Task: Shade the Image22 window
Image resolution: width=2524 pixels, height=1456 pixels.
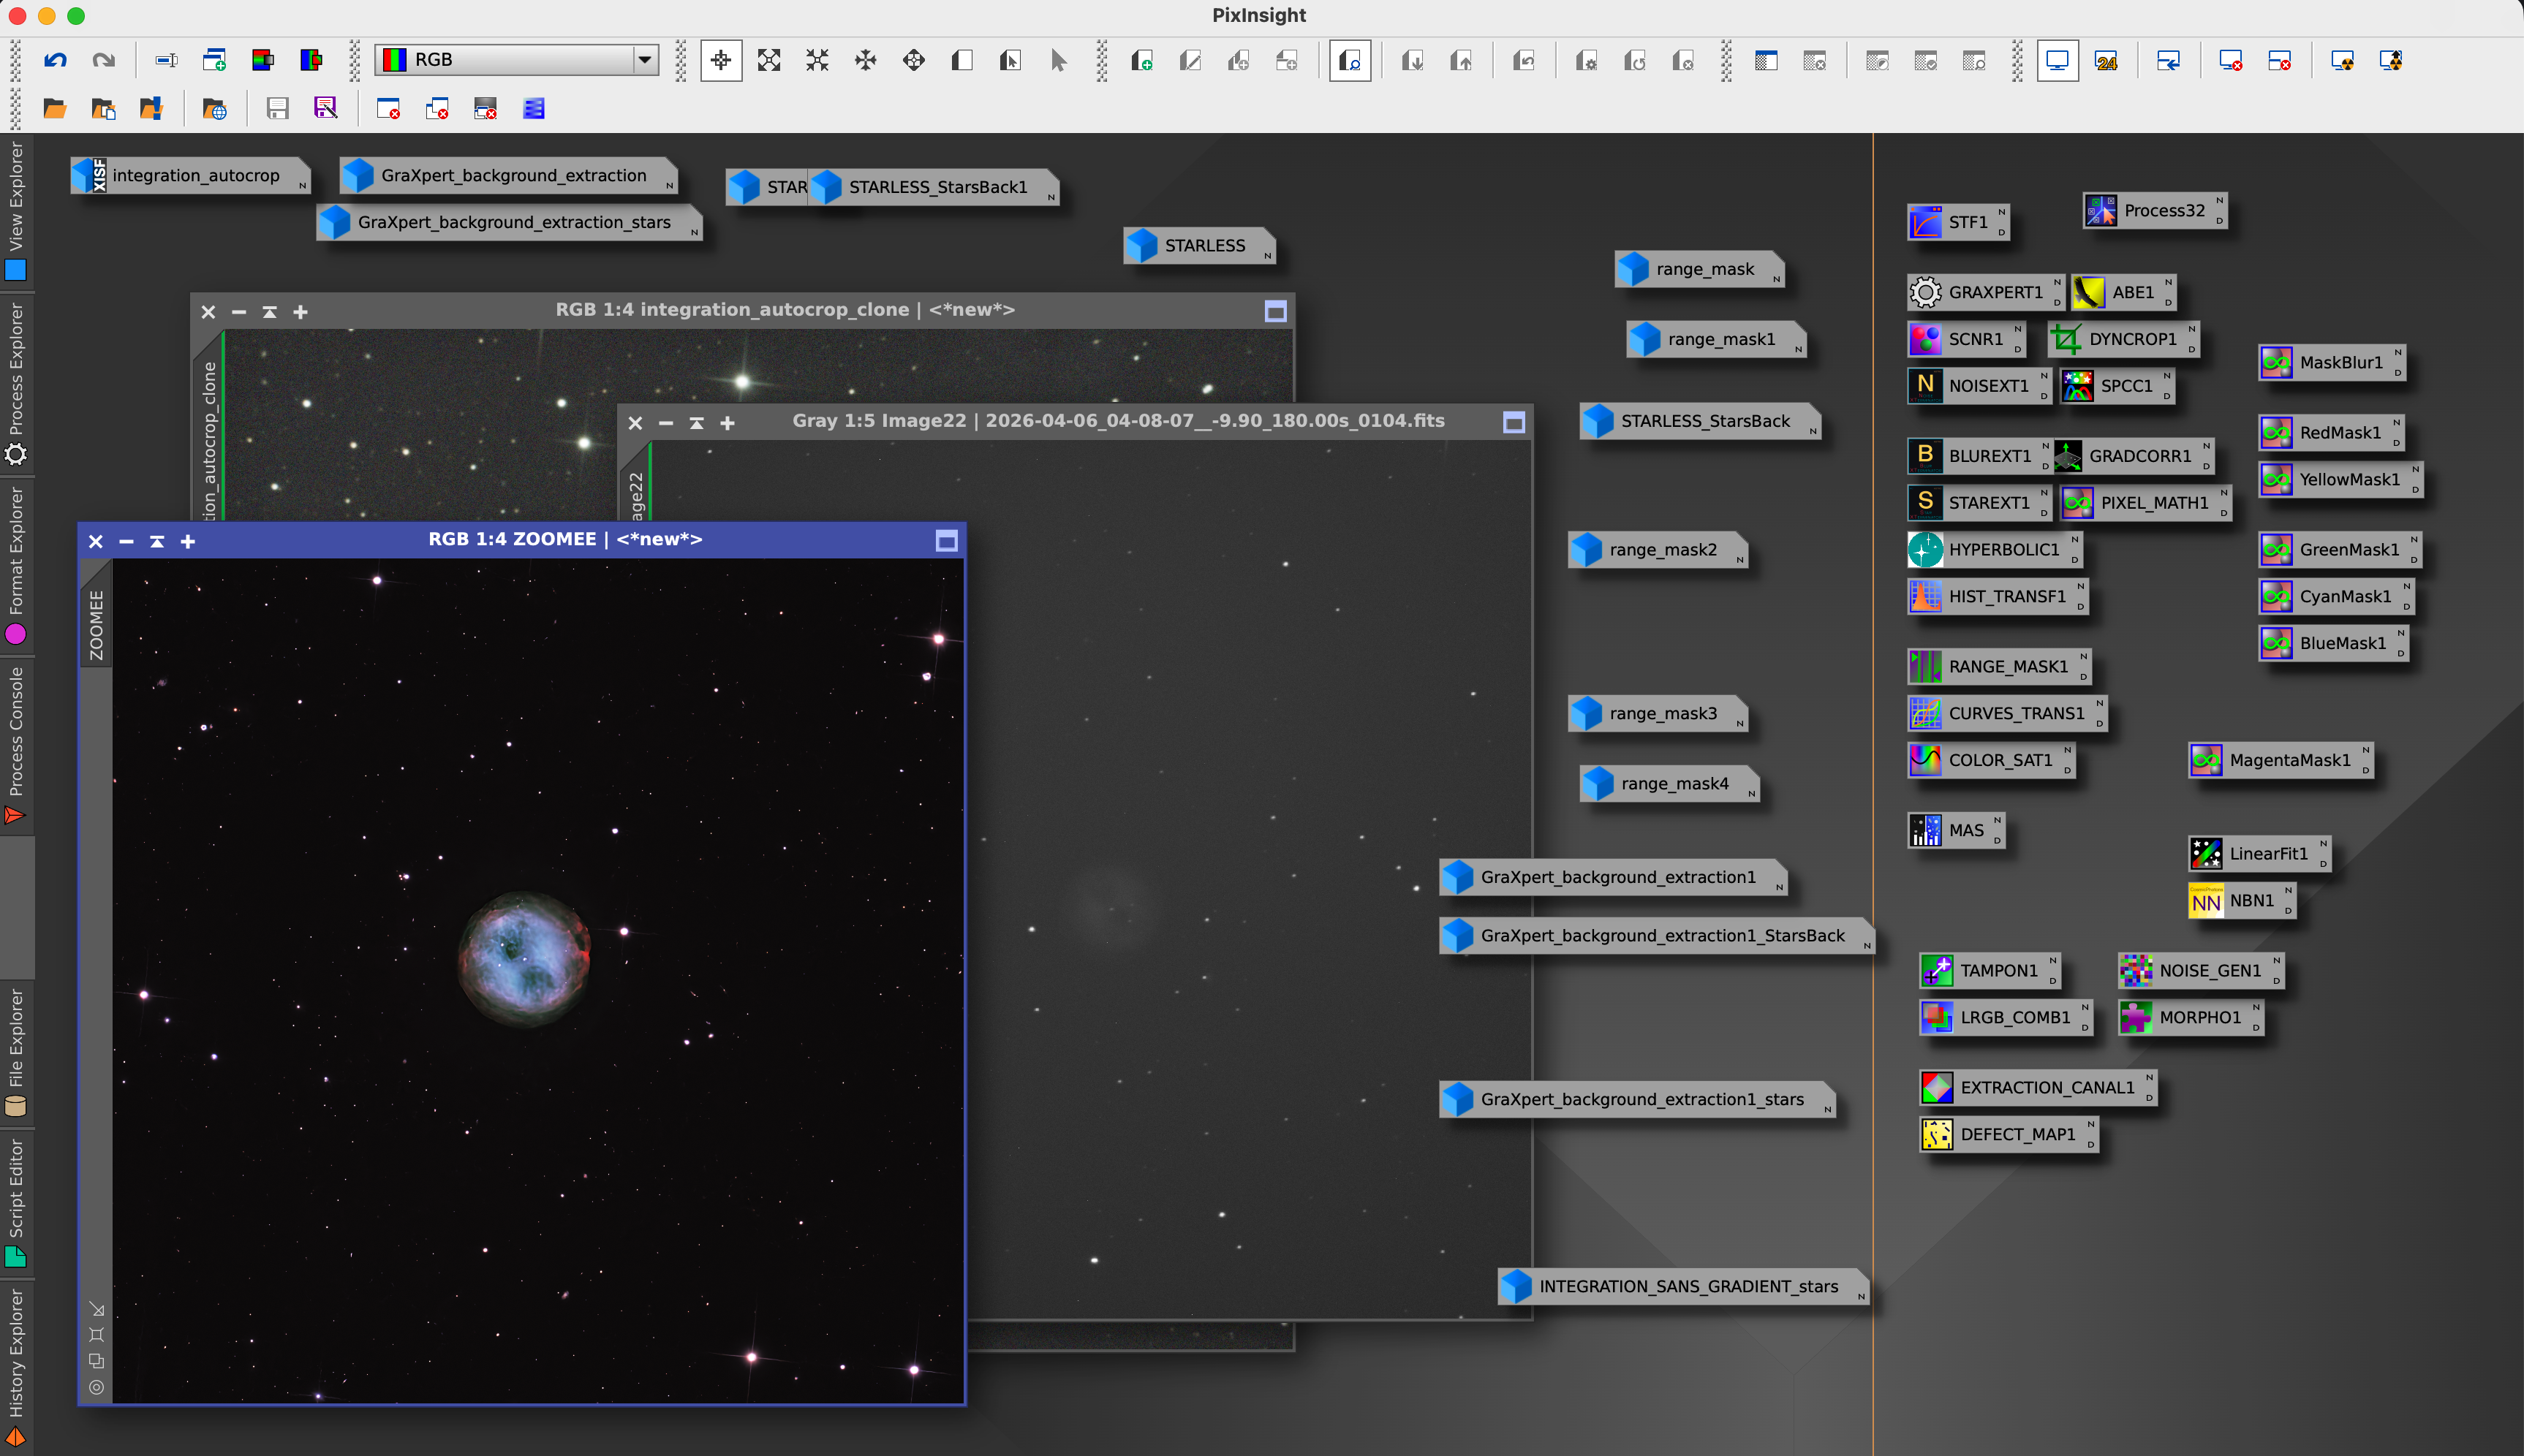Action: tap(696, 423)
